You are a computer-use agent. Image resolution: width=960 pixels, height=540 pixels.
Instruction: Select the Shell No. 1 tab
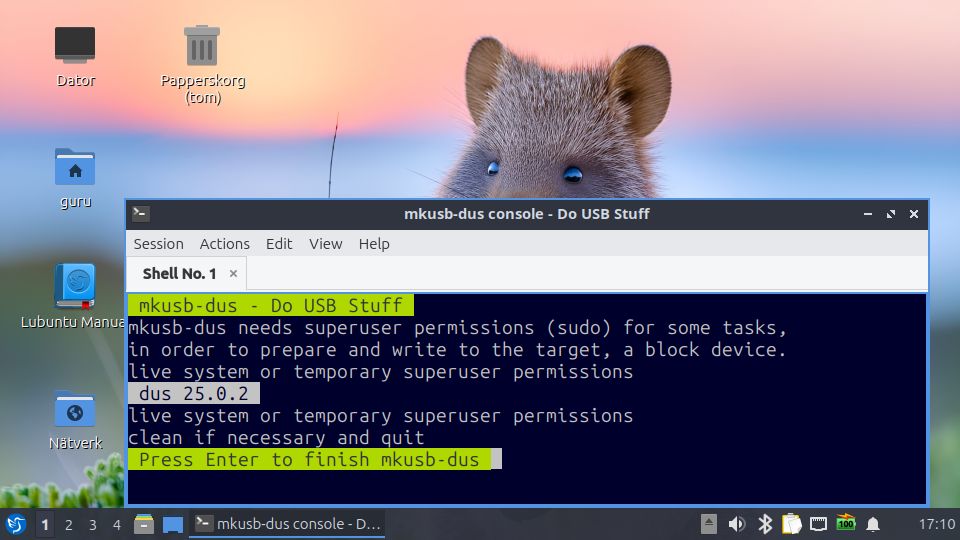pos(179,273)
